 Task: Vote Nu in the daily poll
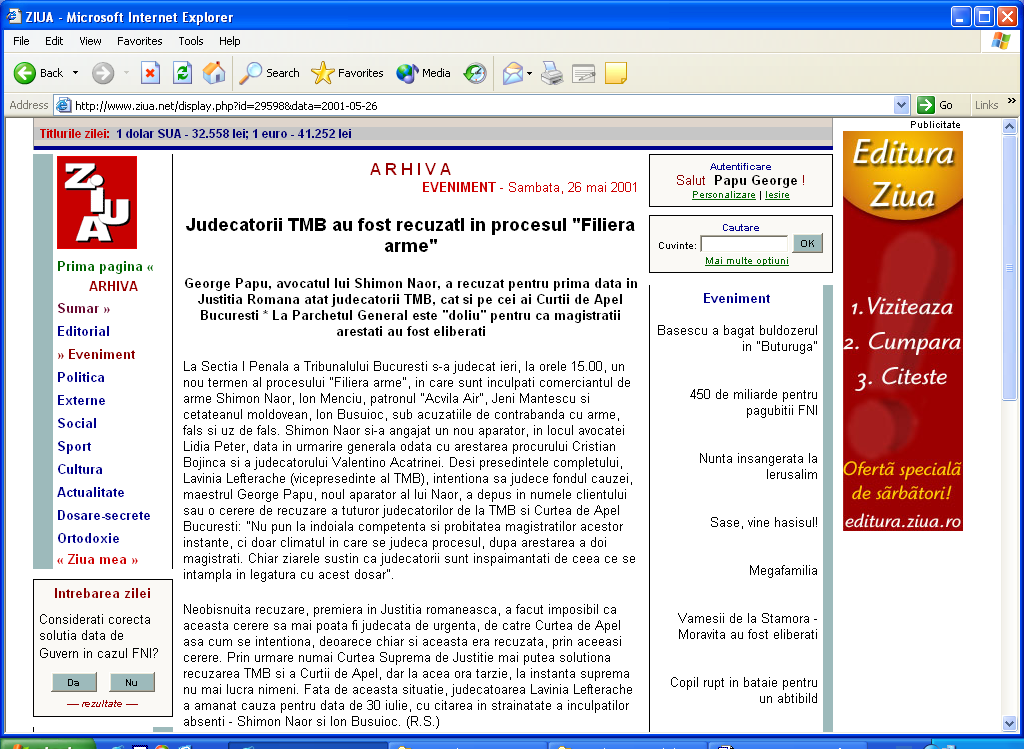point(132,682)
